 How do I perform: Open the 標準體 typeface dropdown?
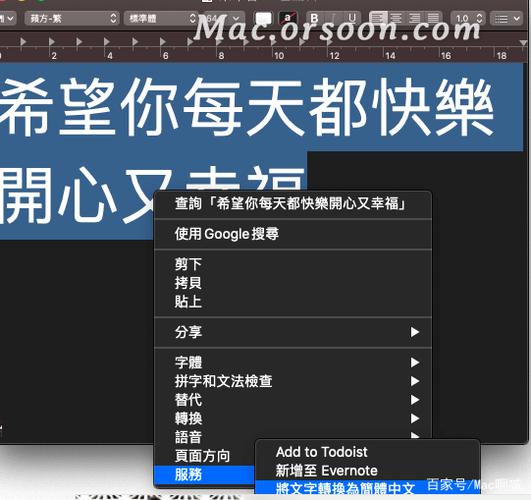click(x=161, y=18)
